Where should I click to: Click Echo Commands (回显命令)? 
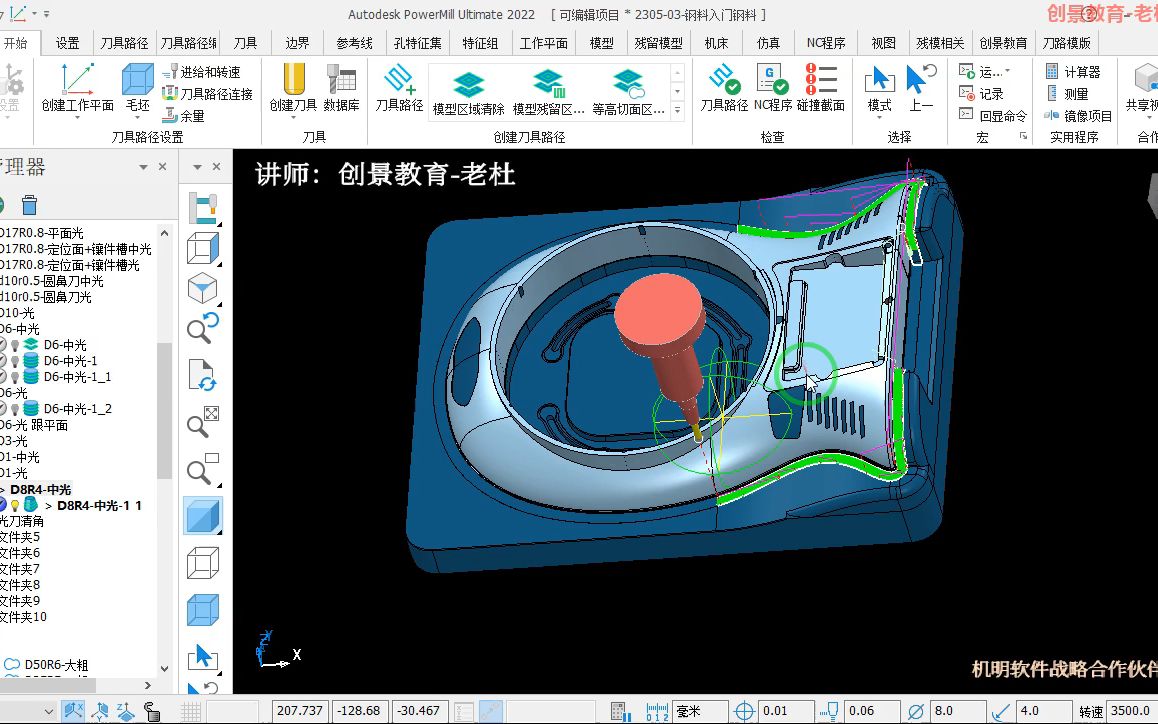(993, 115)
